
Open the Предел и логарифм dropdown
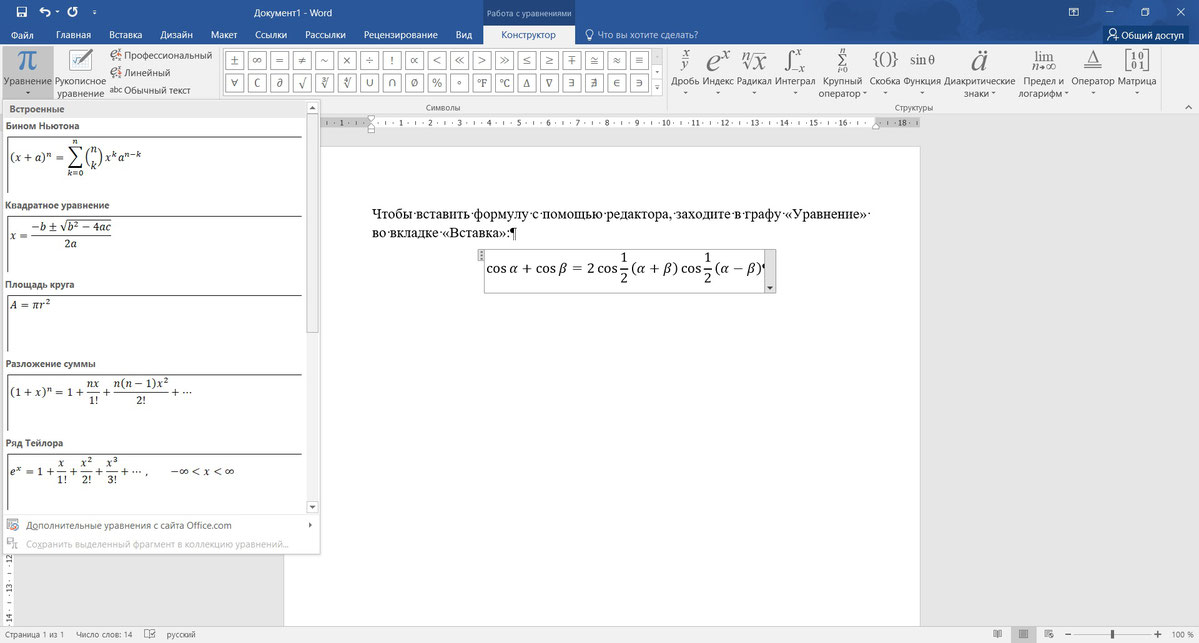pyautogui.click(x=1043, y=72)
